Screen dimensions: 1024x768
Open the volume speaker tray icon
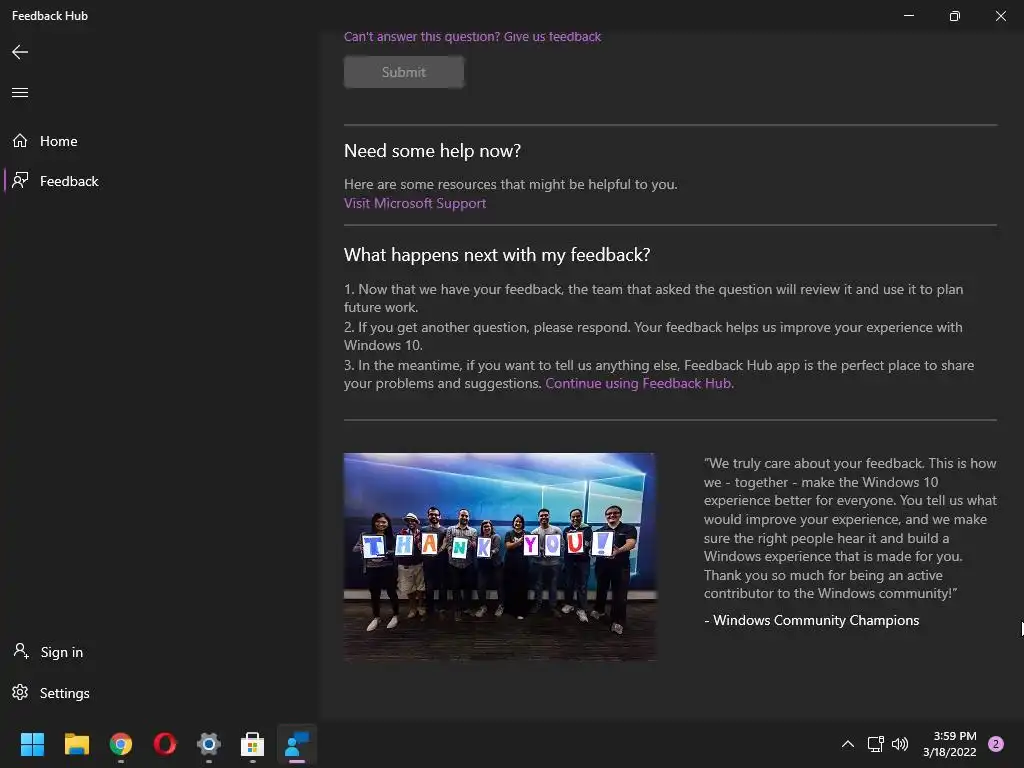(x=900, y=744)
